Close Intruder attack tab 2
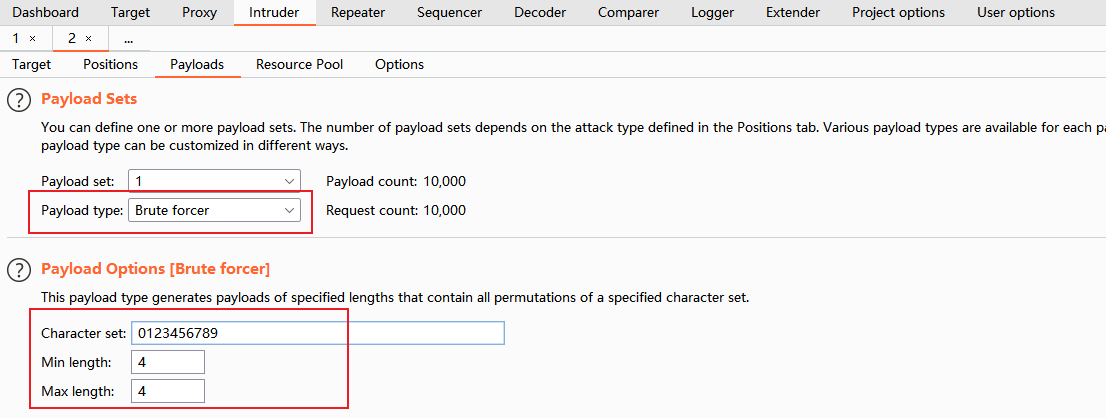This screenshot has width=1106, height=418. (88, 38)
